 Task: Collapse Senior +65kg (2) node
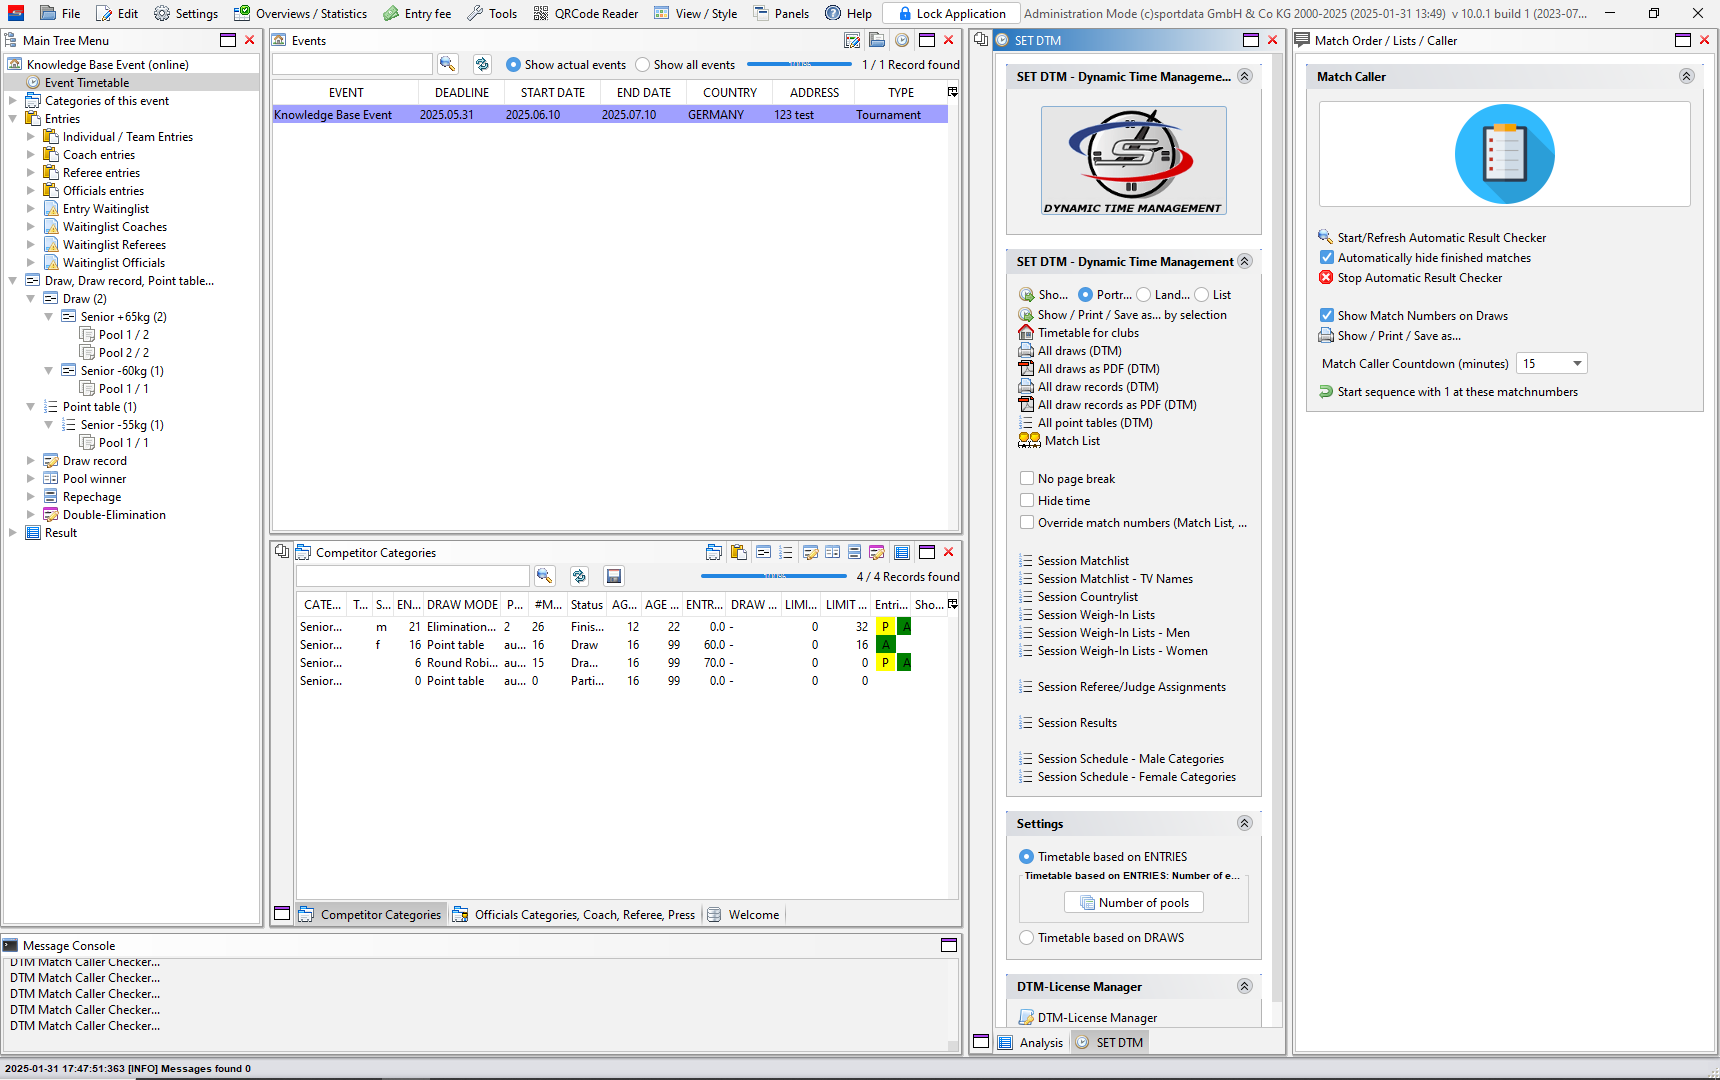49,316
